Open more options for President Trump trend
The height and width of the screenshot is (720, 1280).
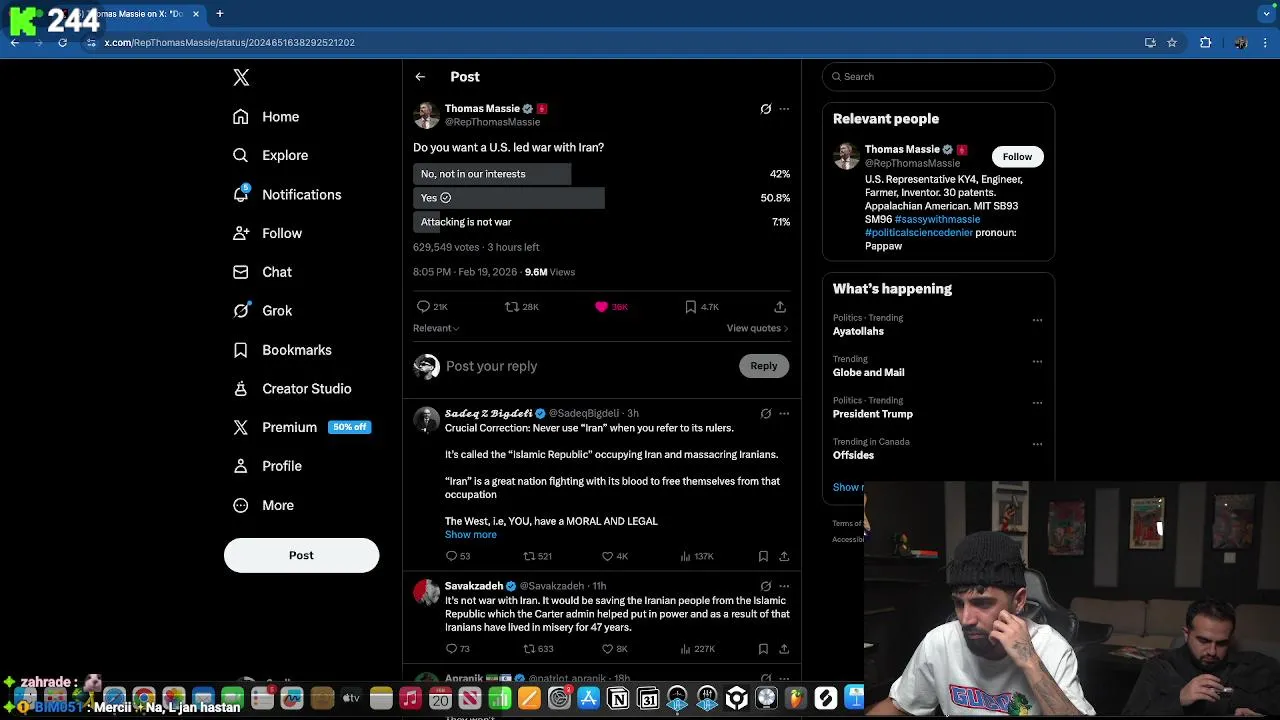coord(1037,403)
